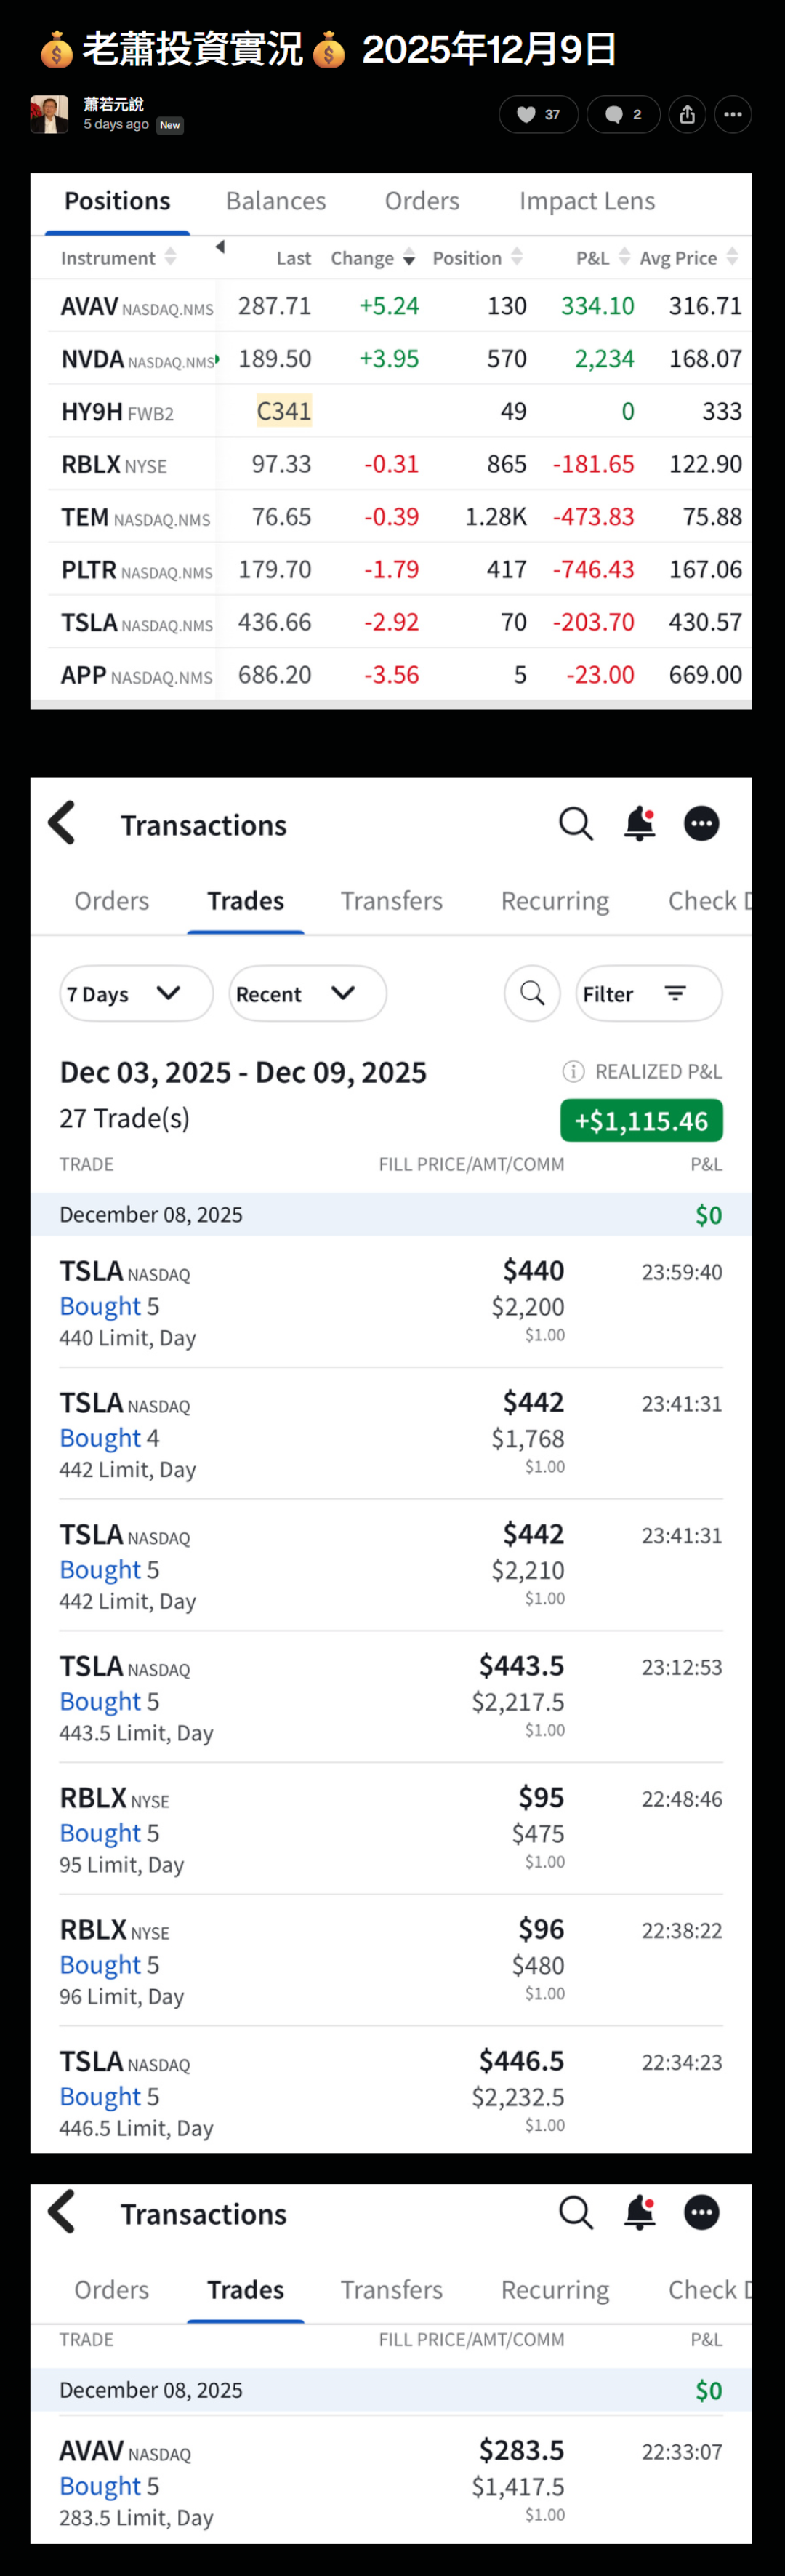Click the REALIZED P&L info icon

(x=573, y=1071)
